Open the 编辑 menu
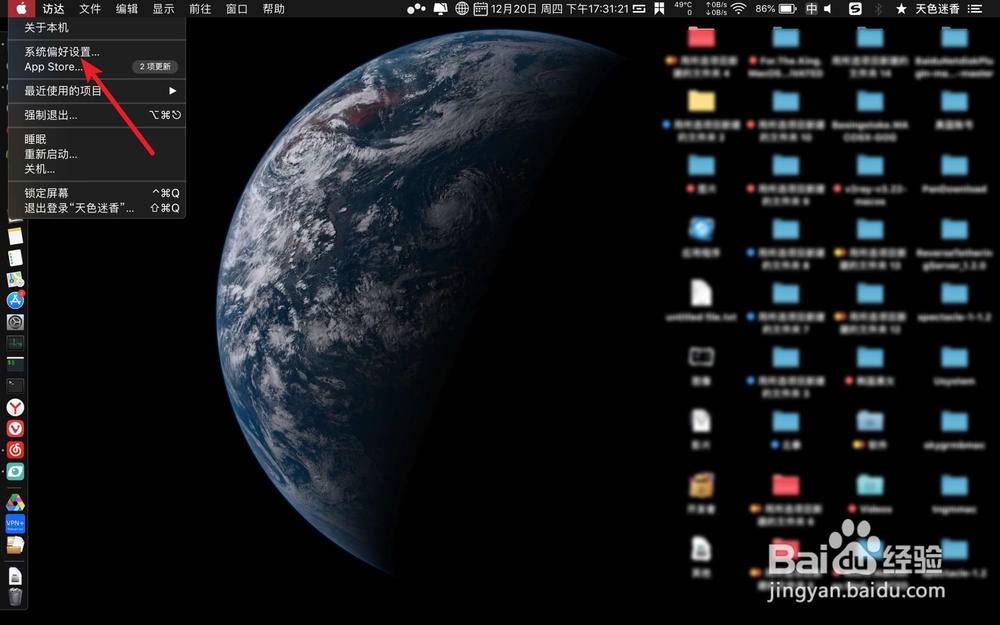 (x=127, y=8)
